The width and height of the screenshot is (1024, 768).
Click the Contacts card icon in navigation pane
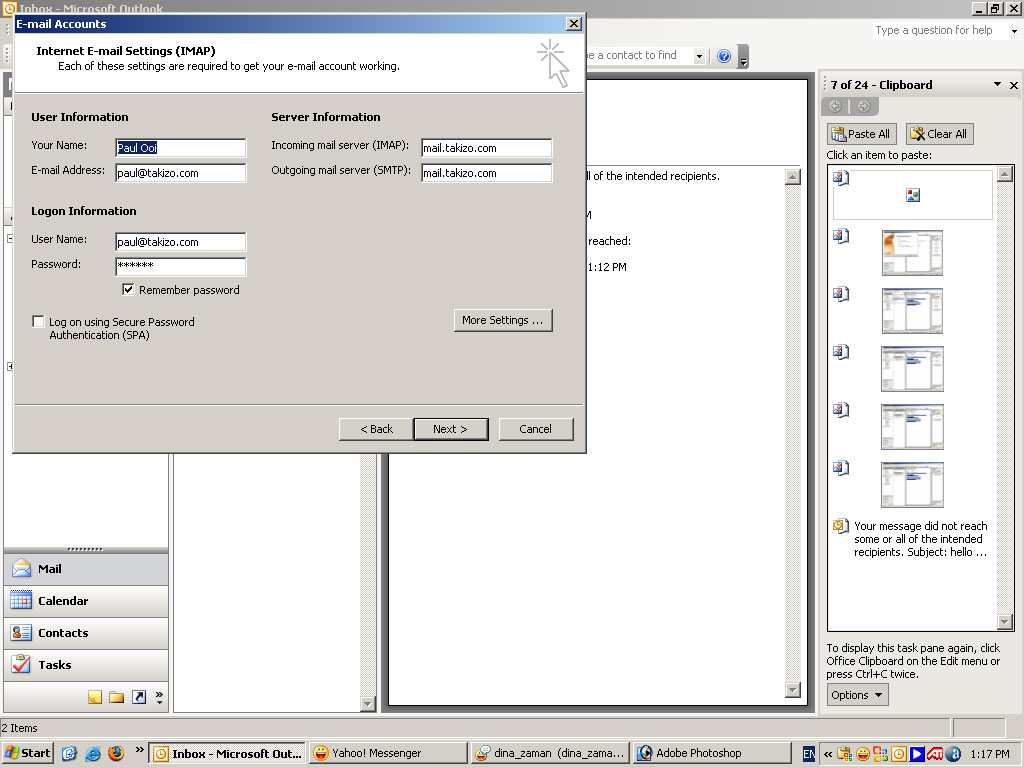[x=21, y=632]
